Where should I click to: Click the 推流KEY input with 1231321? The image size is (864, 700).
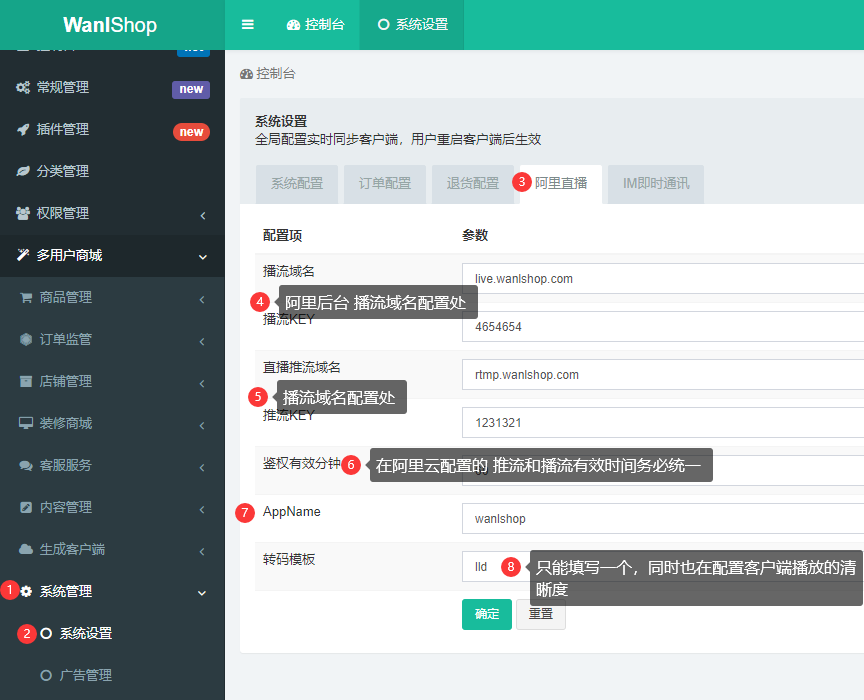click(663, 423)
